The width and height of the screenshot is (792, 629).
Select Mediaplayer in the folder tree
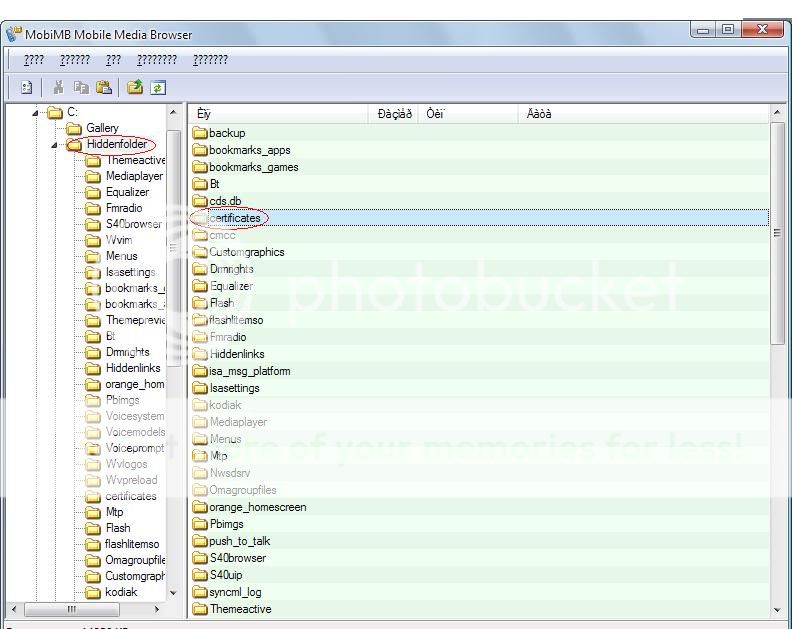tap(133, 176)
